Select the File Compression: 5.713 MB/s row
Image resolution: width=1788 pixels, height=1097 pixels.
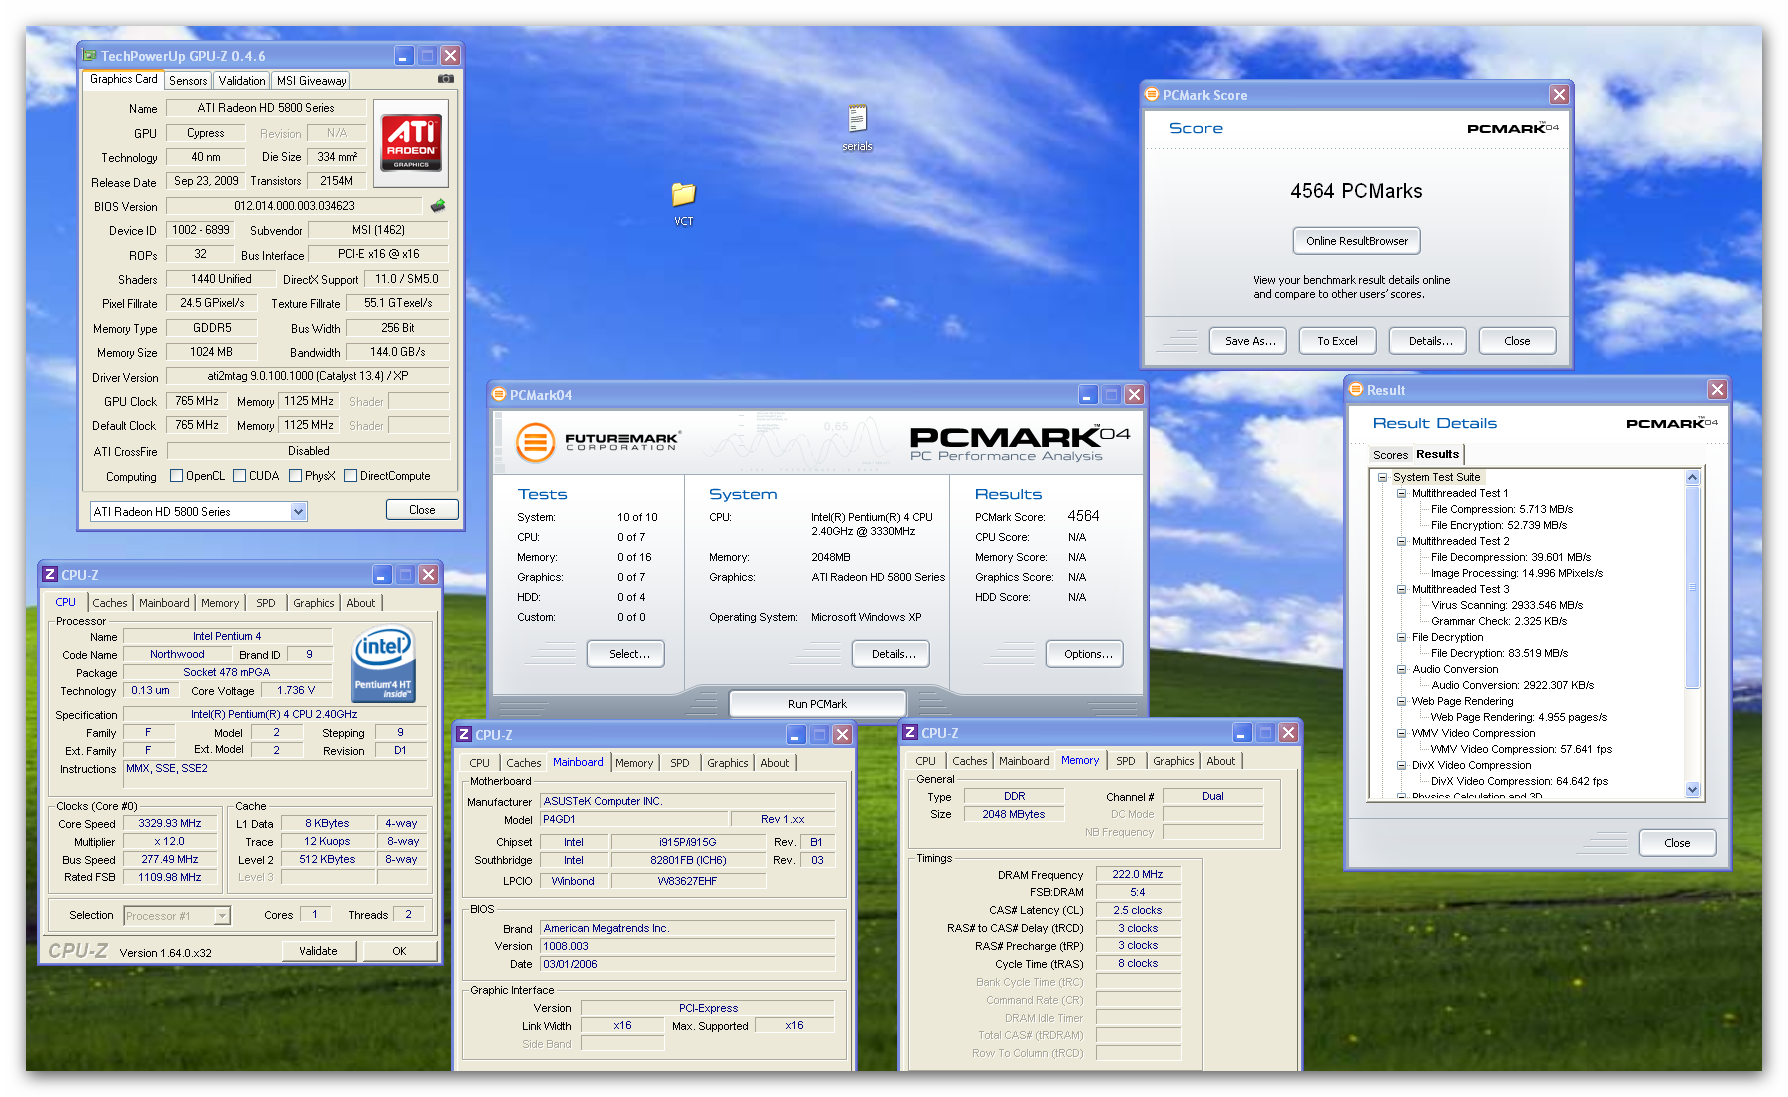1501,509
